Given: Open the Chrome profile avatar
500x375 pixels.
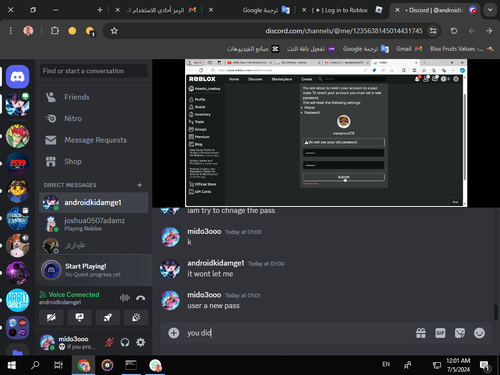Looking at the screenshot, I should tap(28, 31).
